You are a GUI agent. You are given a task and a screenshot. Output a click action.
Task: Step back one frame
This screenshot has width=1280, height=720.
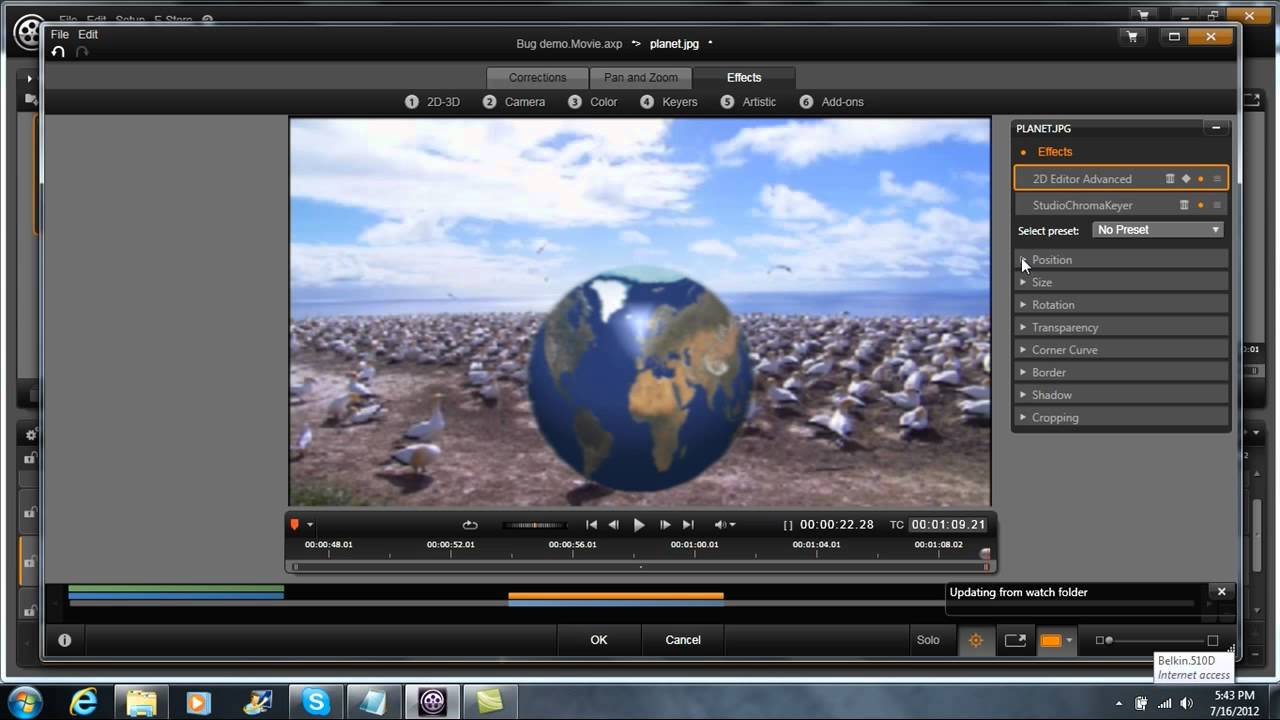click(614, 525)
